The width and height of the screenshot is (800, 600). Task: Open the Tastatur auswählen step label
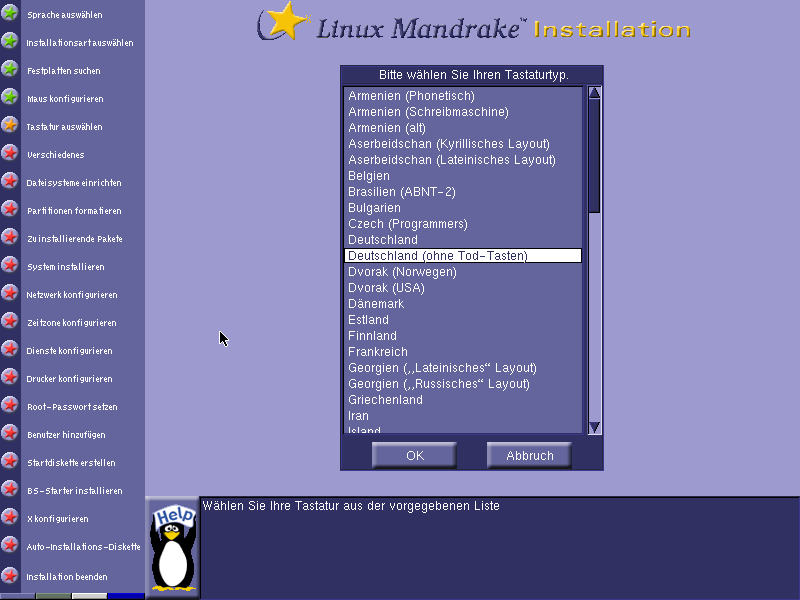pyautogui.click(x=64, y=127)
